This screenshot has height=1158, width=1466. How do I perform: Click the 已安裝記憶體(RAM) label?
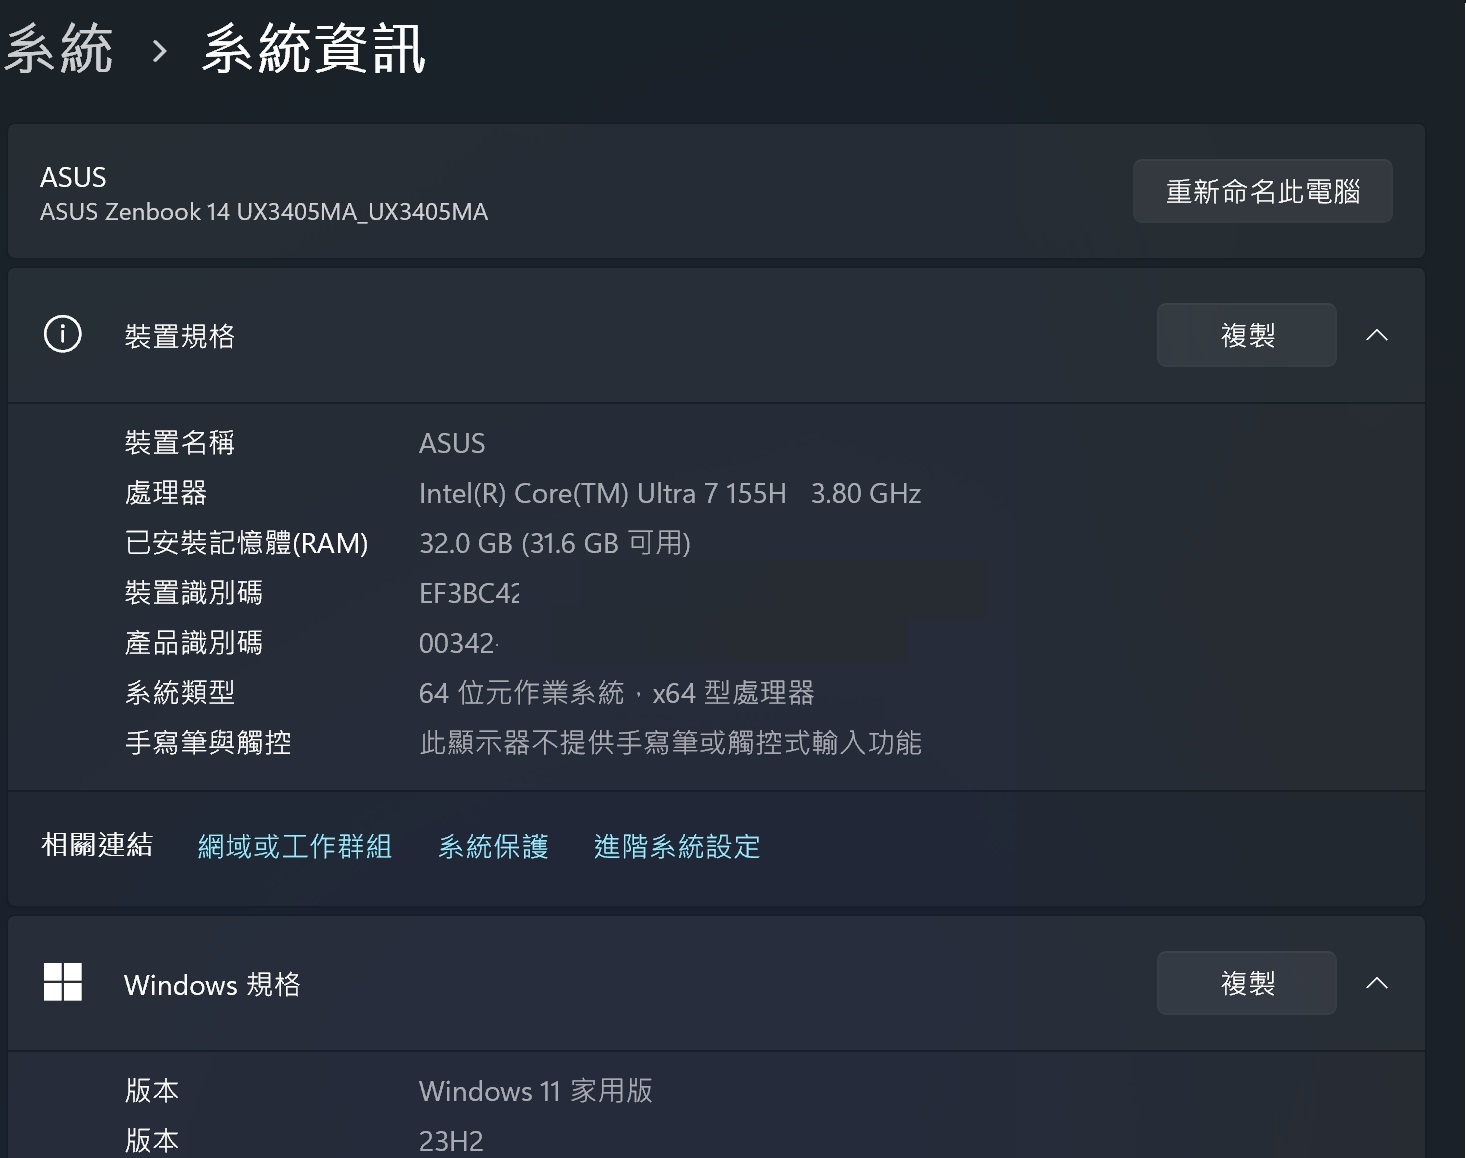[x=247, y=543]
